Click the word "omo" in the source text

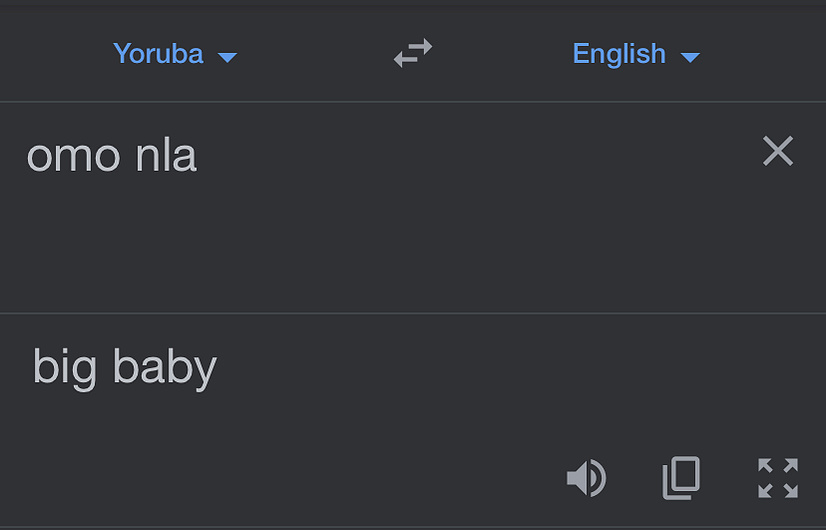[x=74, y=156]
